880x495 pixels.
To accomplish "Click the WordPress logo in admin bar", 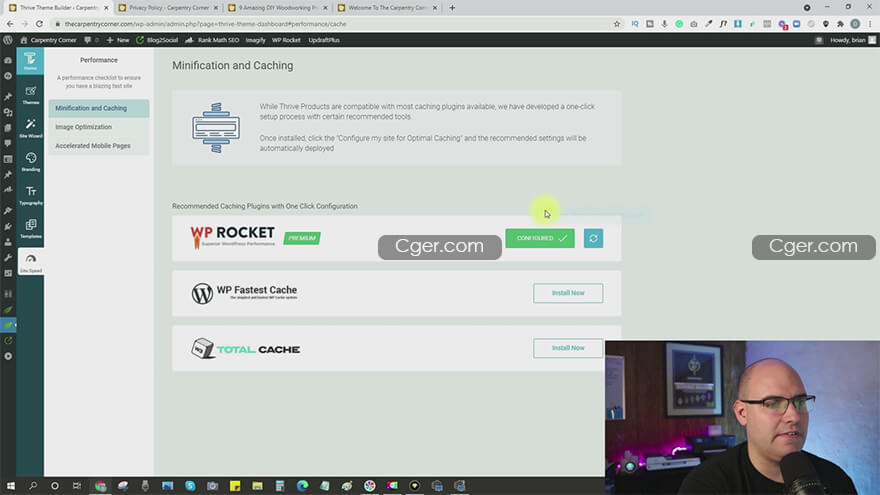I will pyautogui.click(x=8, y=40).
